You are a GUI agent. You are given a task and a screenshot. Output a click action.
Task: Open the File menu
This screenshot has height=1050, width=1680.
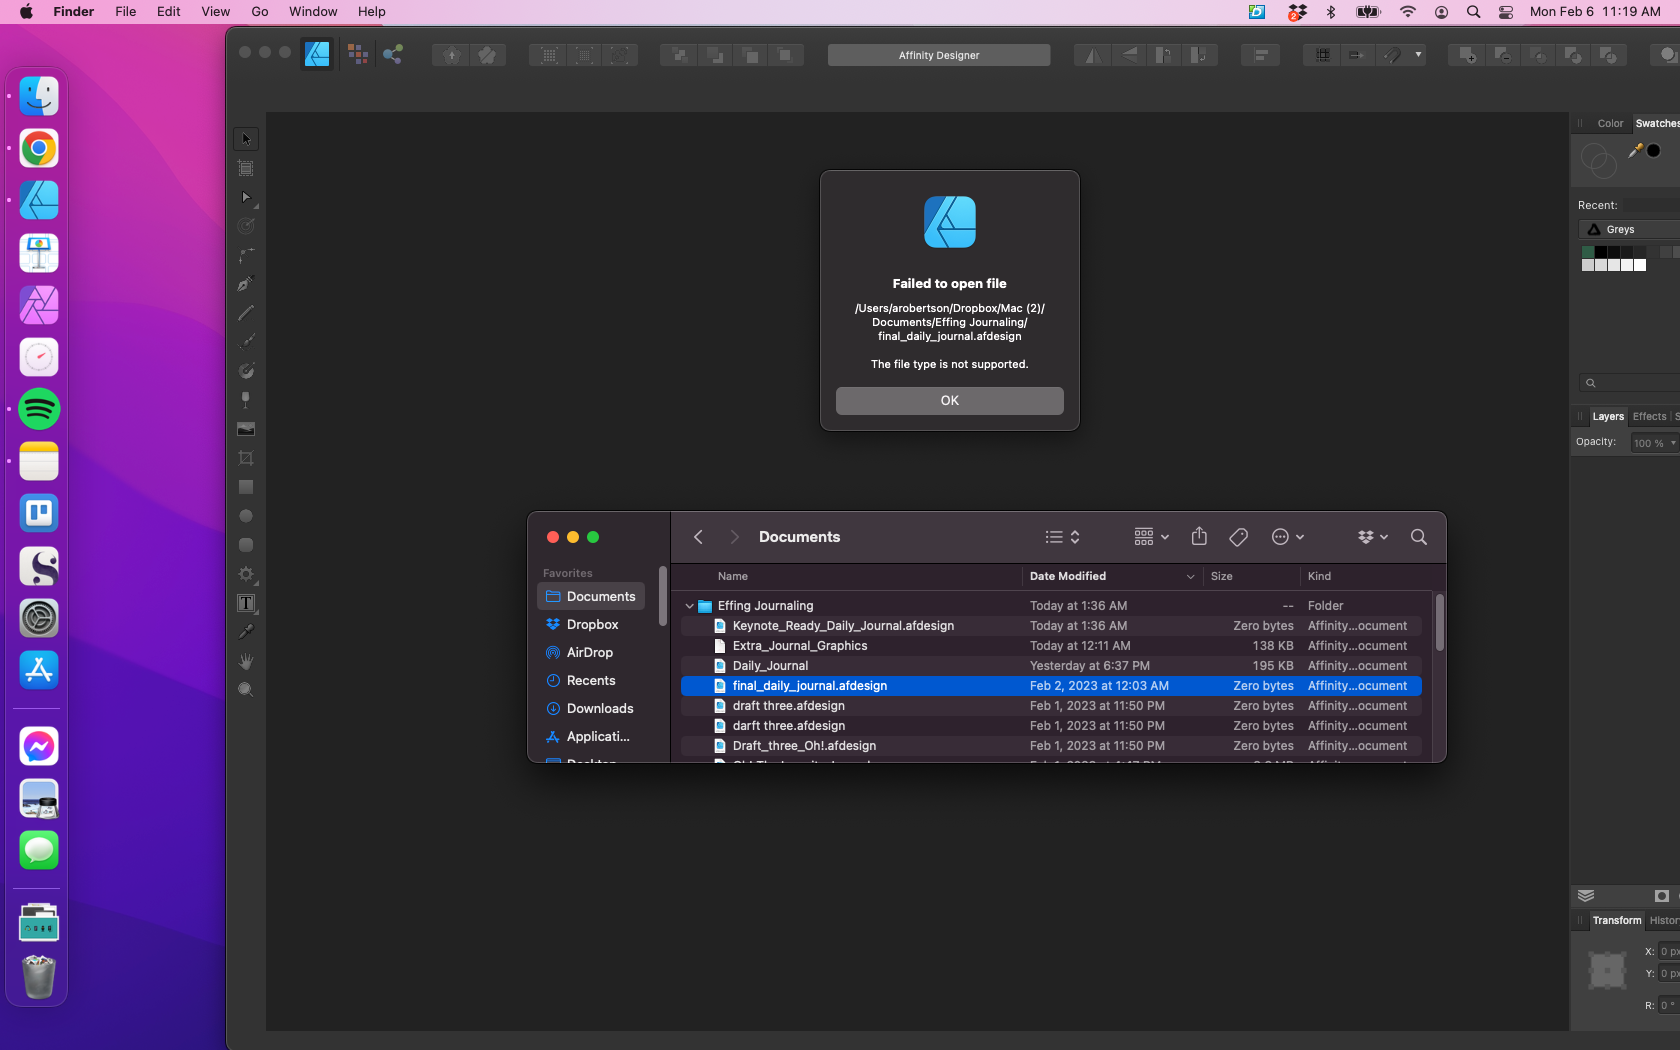click(x=126, y=12)
